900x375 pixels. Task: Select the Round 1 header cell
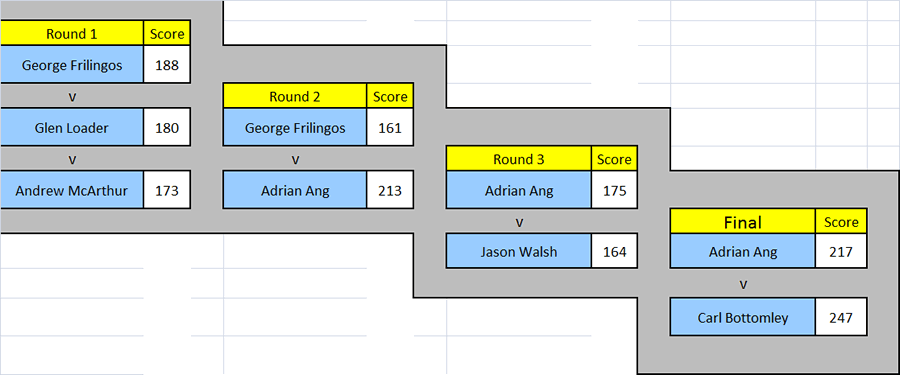(72, 34)
